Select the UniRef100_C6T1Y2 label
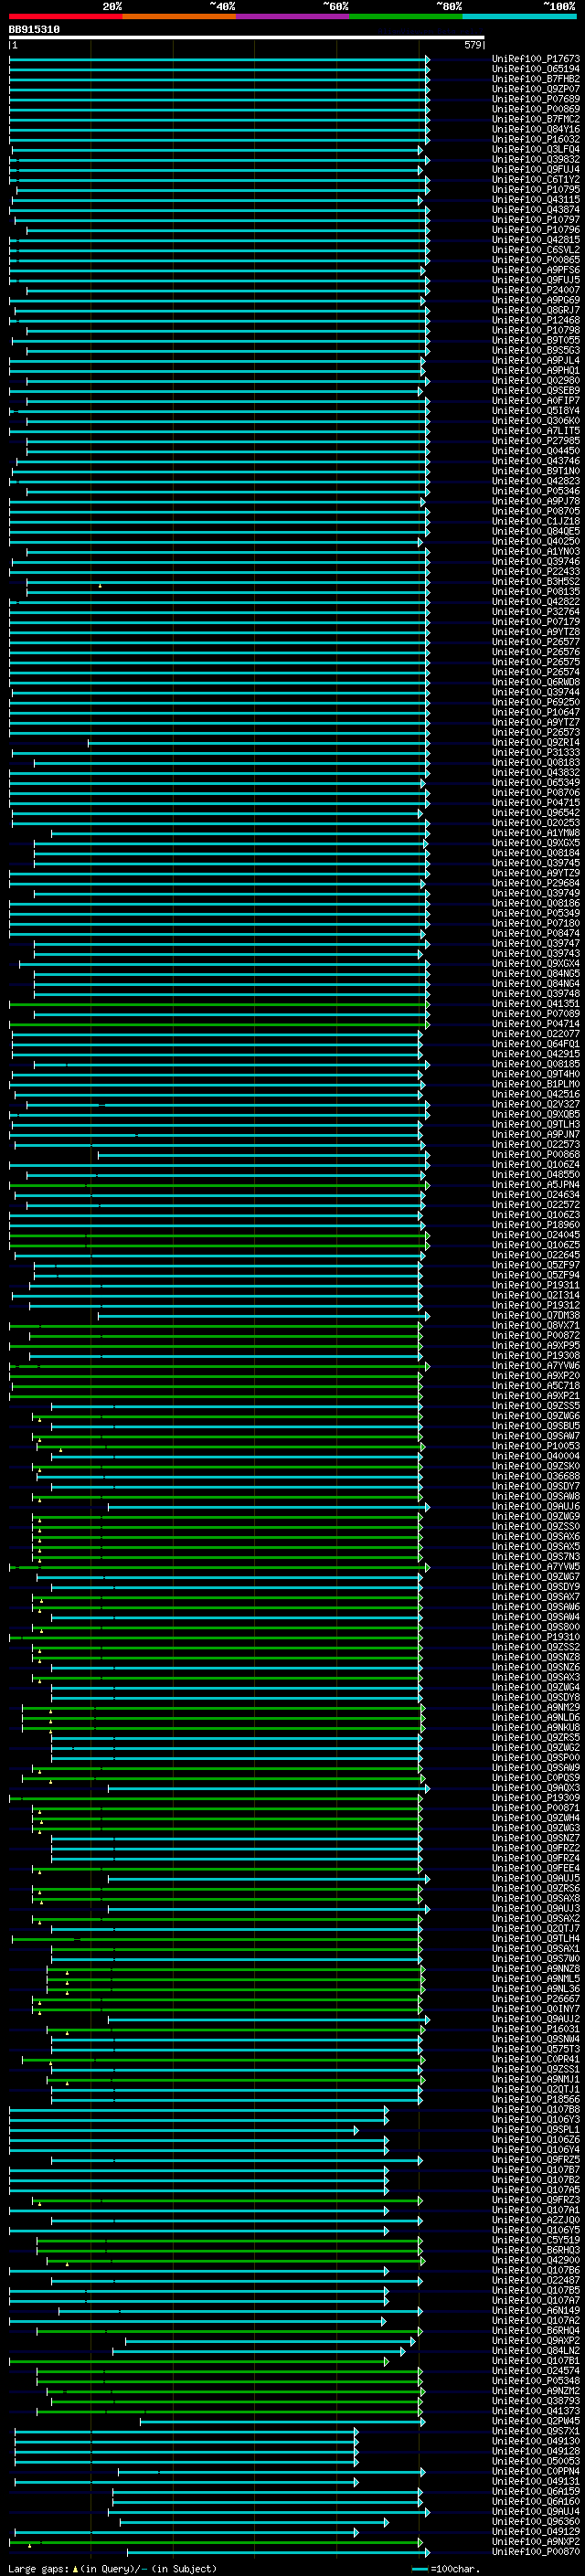This screenshot has height=2576, width=585. pyautogui.click(x=536, y=180)
